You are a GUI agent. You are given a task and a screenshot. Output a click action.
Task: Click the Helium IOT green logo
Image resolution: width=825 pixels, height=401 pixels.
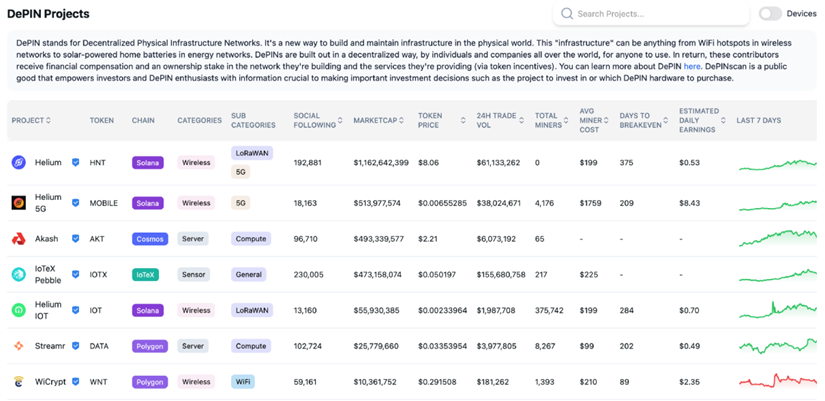pos(18,310)
